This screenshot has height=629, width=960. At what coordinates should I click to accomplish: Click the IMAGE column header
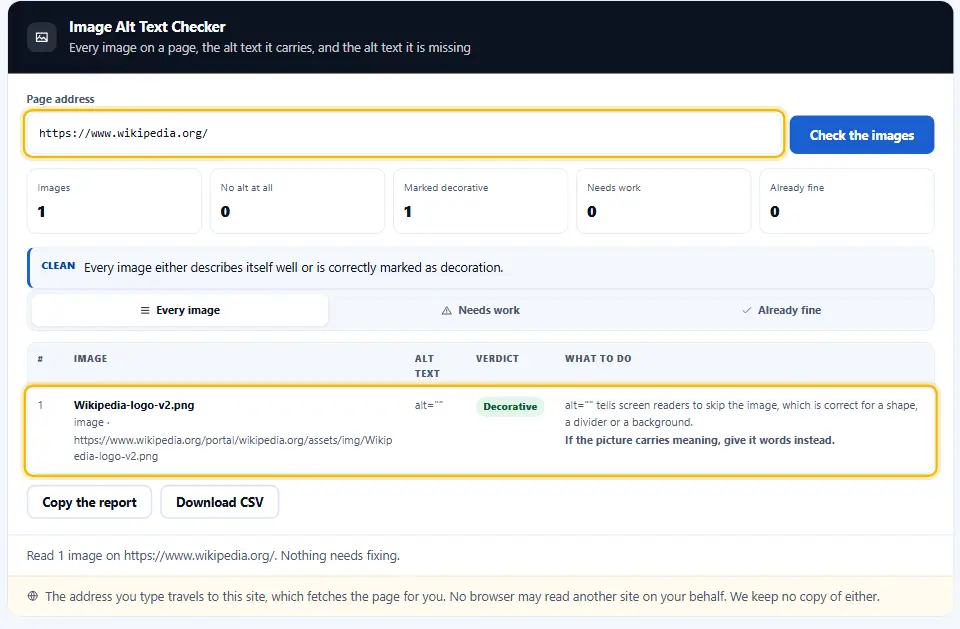[x=91, y=359]
